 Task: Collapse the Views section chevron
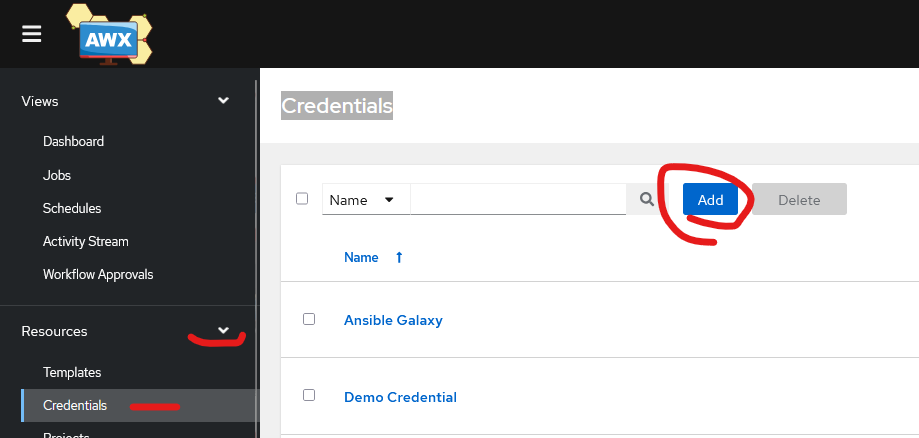click(223, 101)
